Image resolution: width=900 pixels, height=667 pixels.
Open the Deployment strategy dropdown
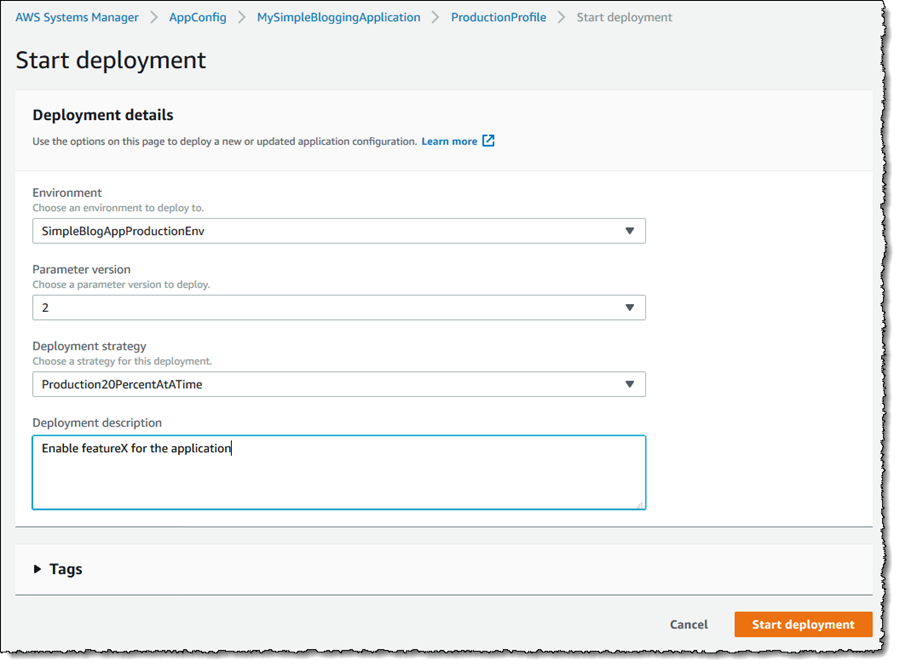339,384
